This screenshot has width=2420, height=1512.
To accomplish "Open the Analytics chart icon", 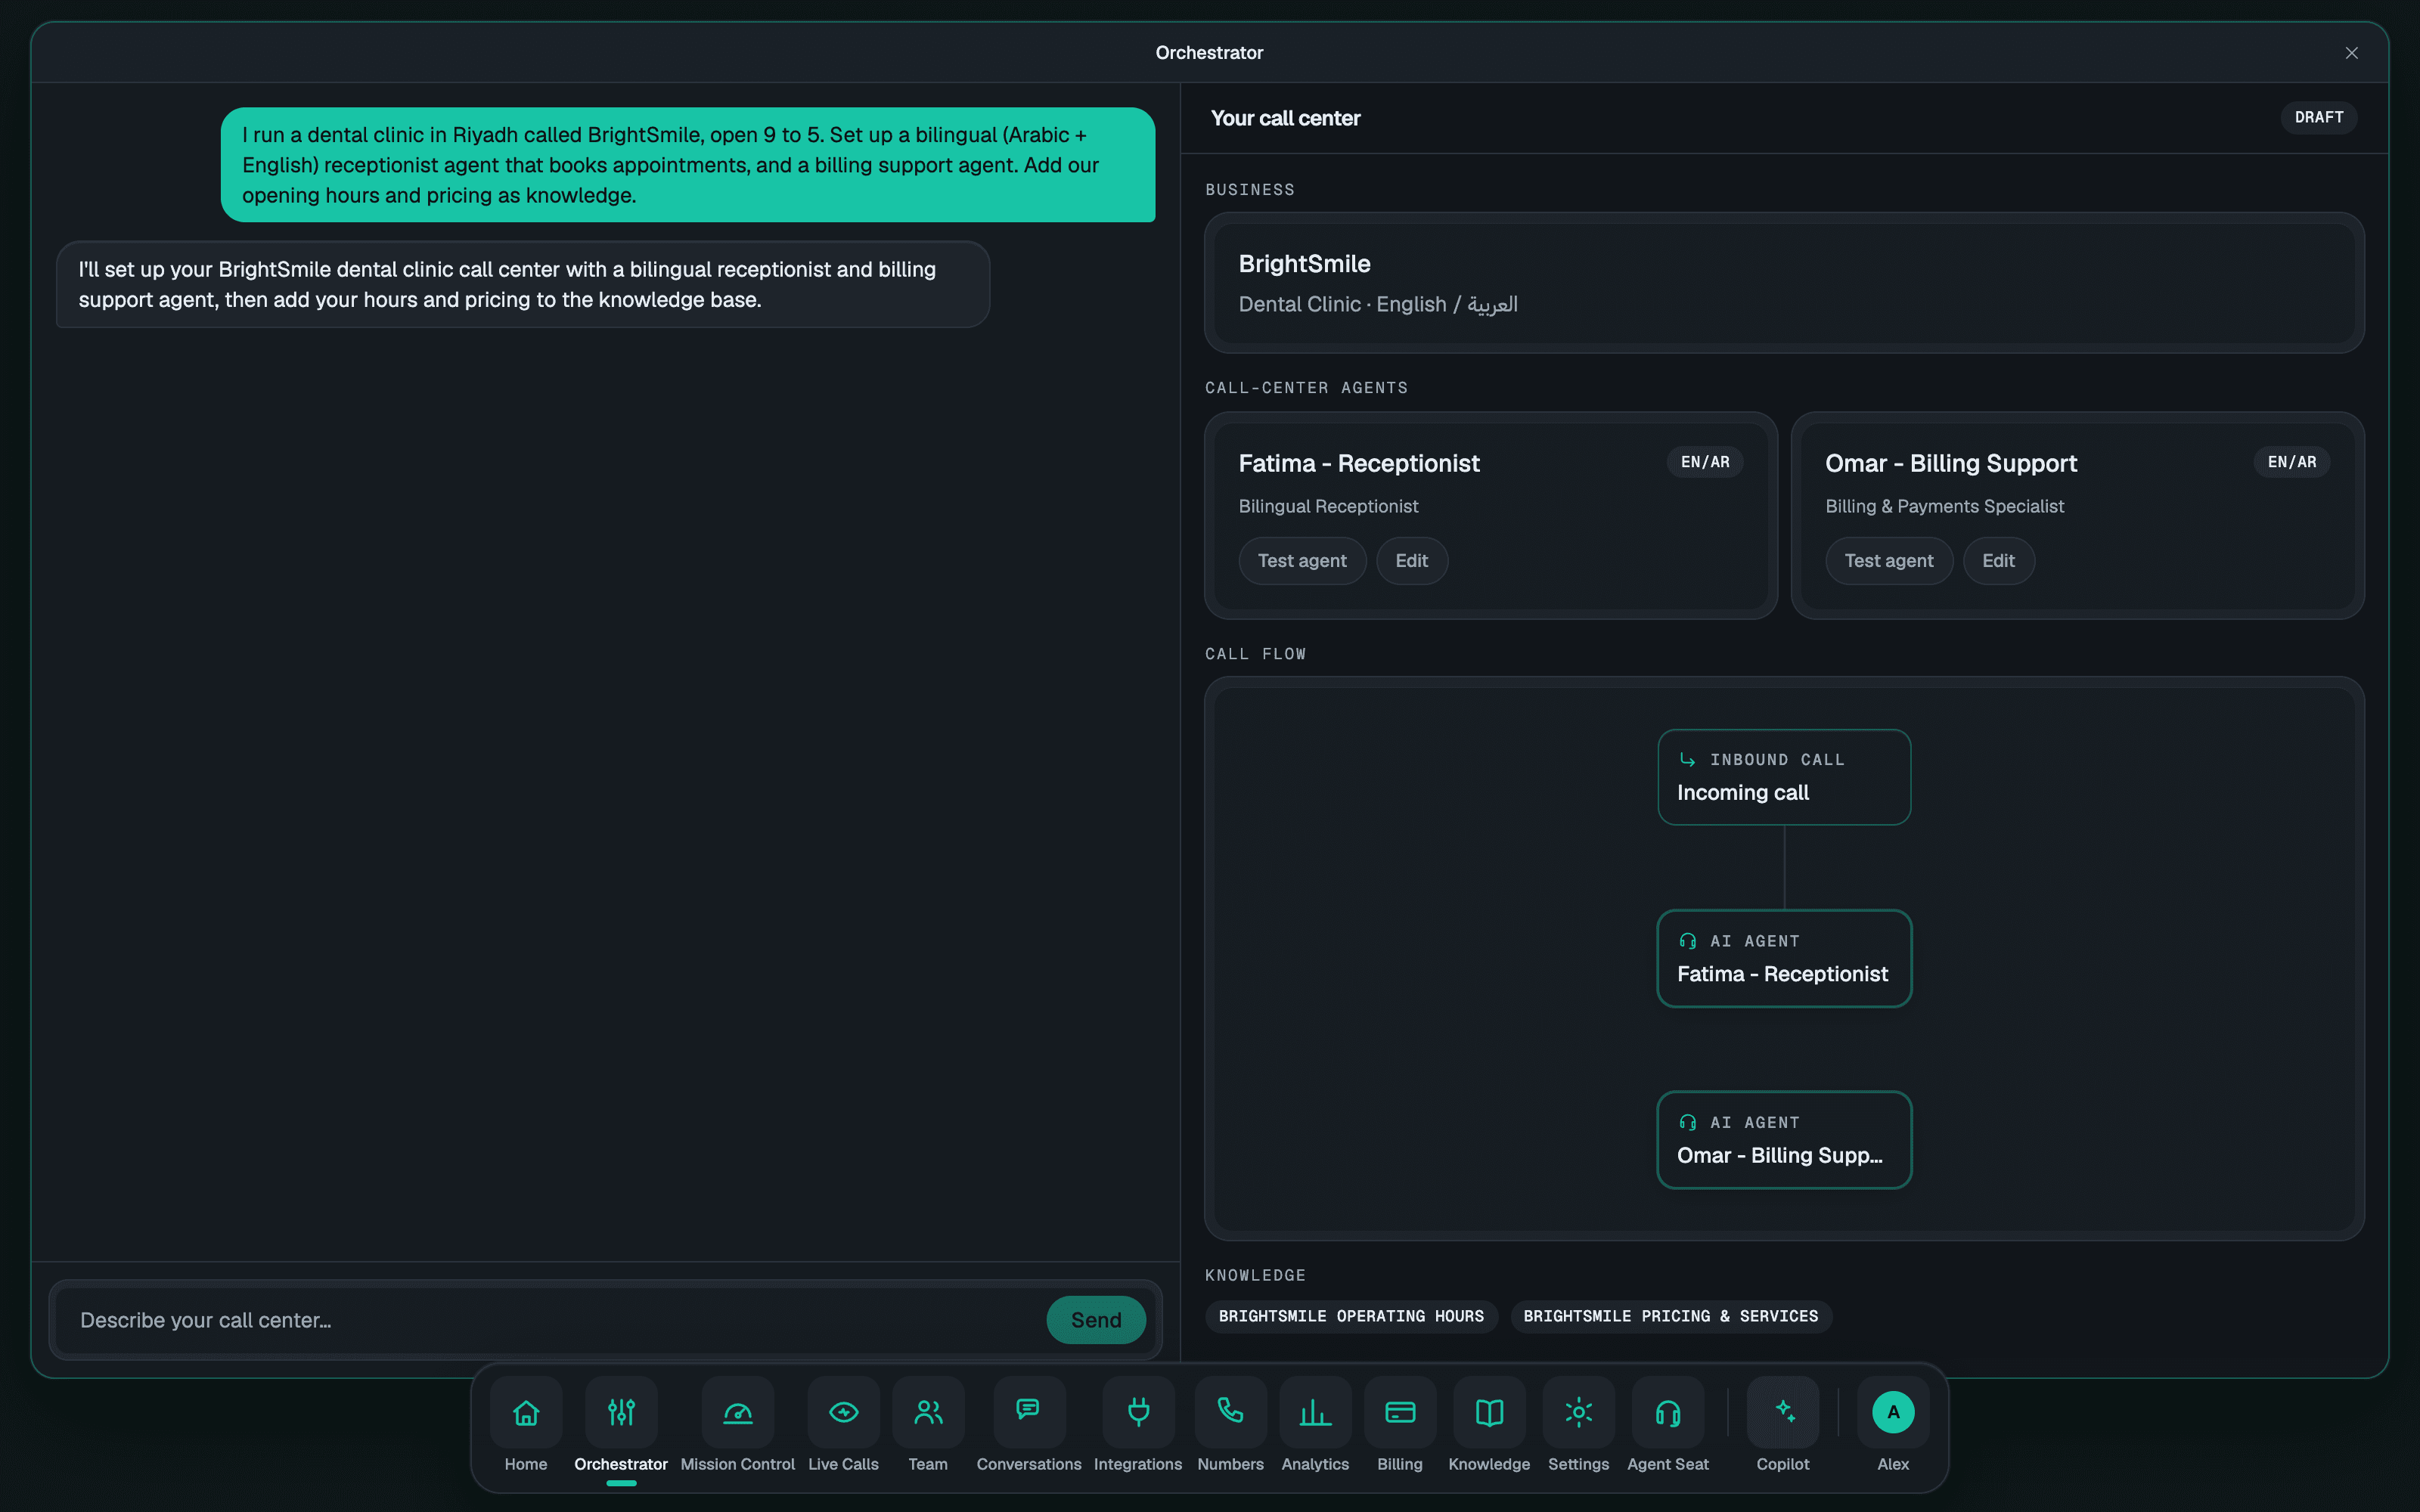I will click(x=1315, y=1412).
